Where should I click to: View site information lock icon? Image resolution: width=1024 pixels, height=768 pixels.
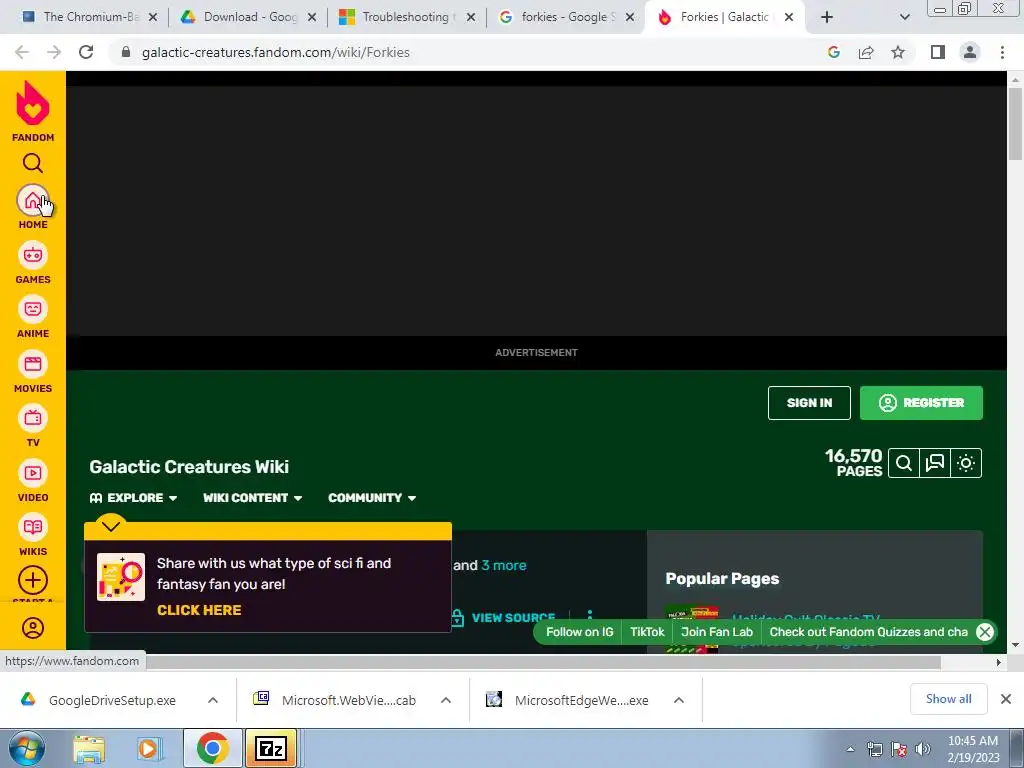click(x=126, y=52)
